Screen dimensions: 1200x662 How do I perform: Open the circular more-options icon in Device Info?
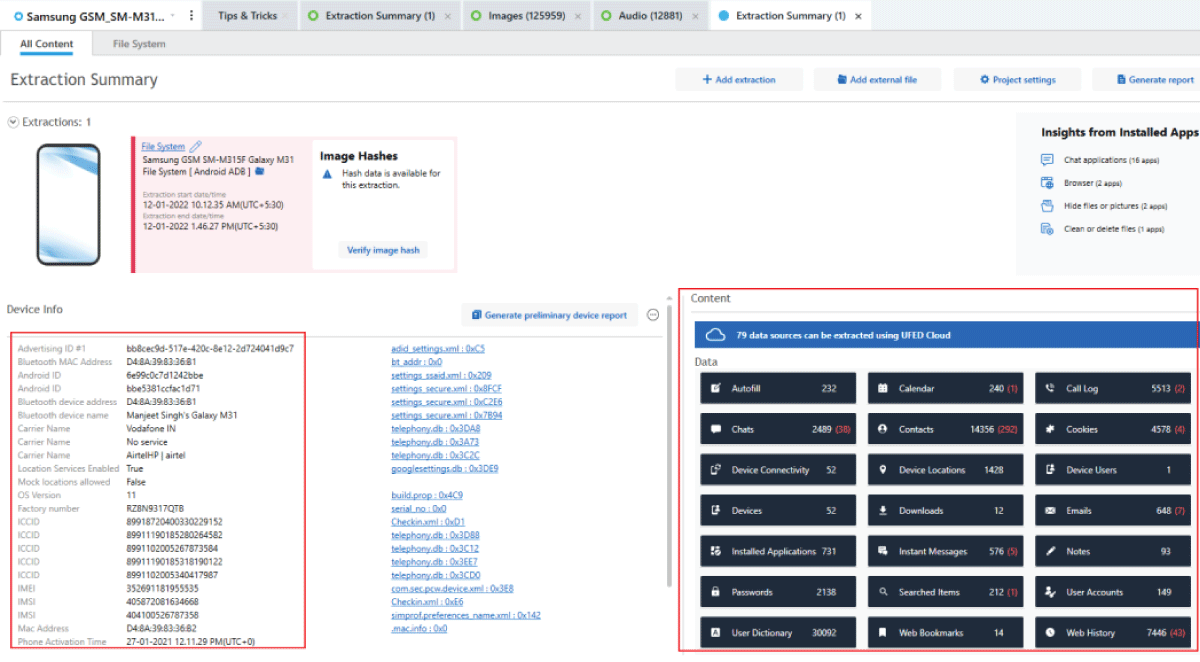pos(653,315)
